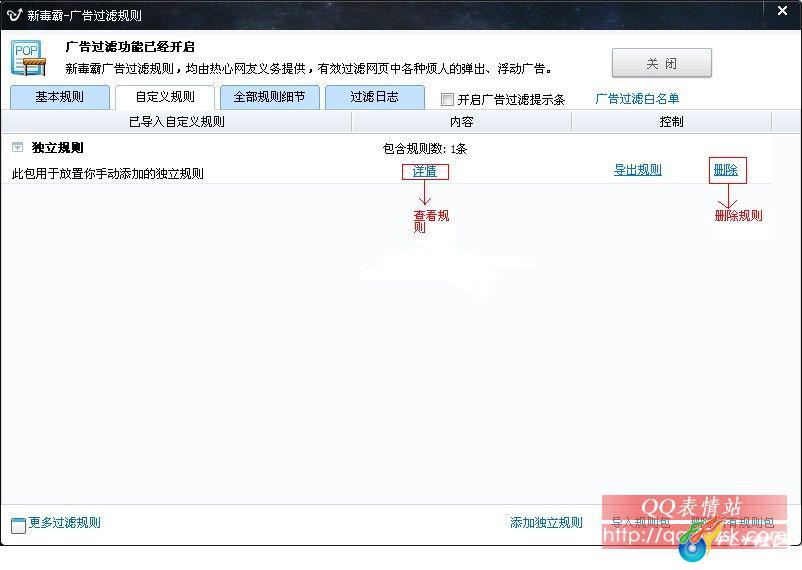The image size is (802, 570).
Task: Click 删除 link for 独立规则
Action: pyautogui.click(x=726, y=170)
